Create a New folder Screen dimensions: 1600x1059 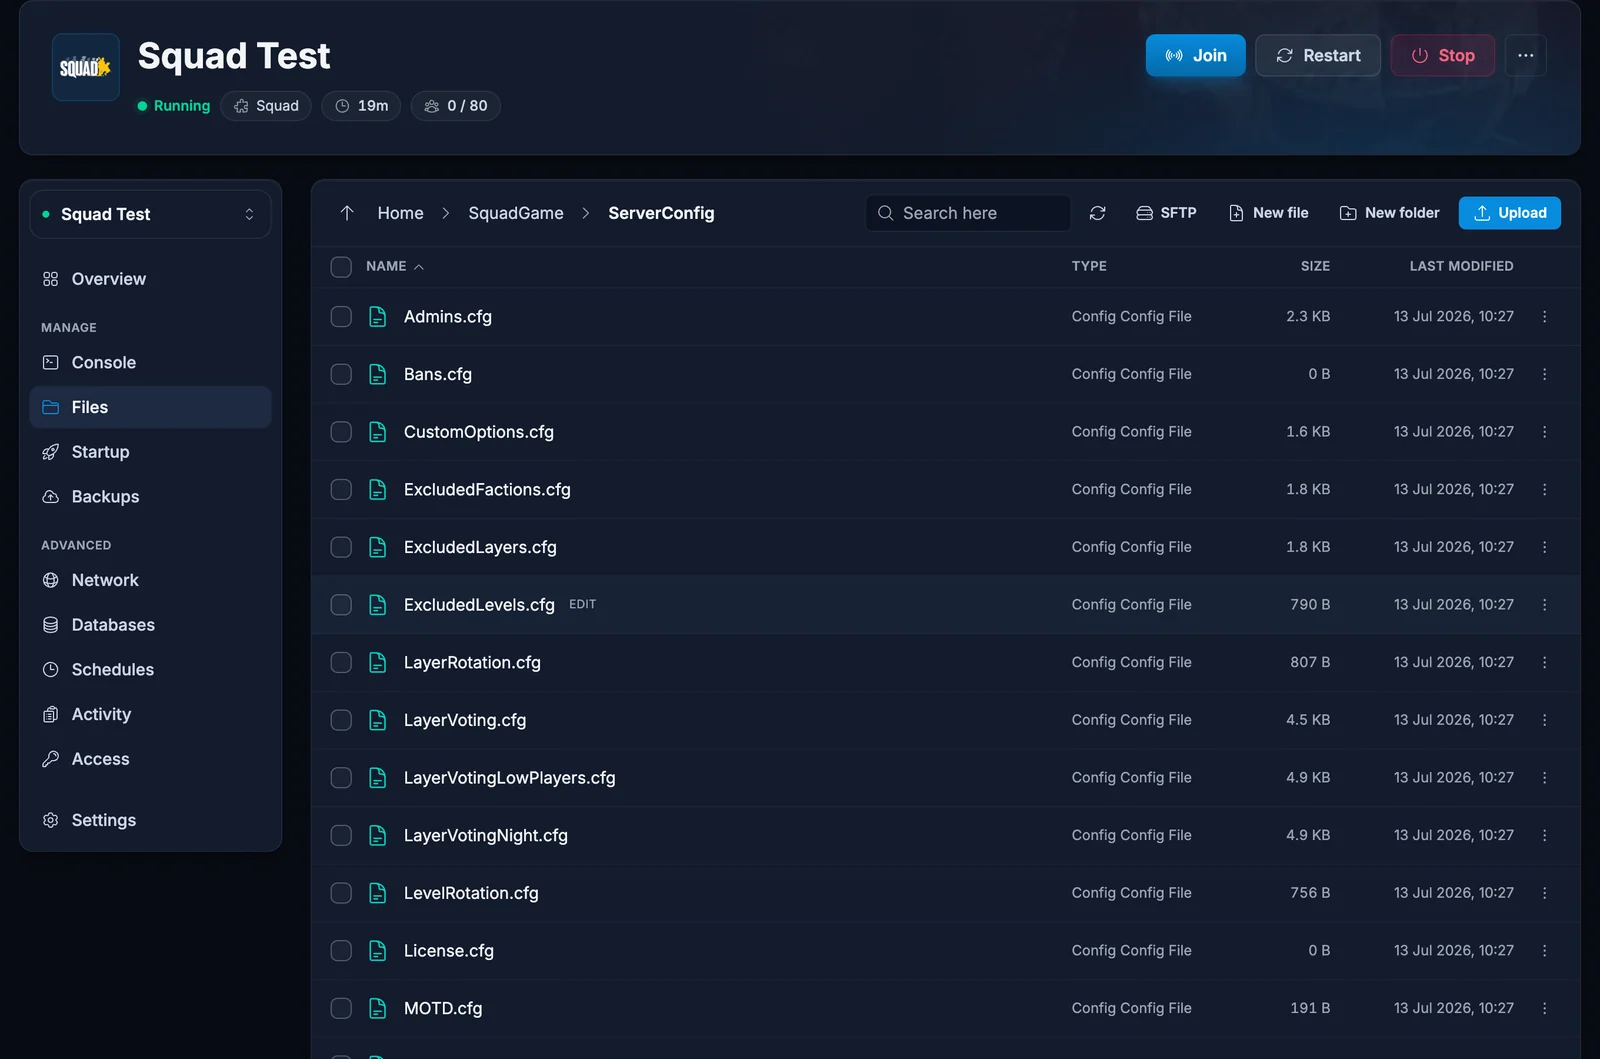click(x=1389, y=213)
